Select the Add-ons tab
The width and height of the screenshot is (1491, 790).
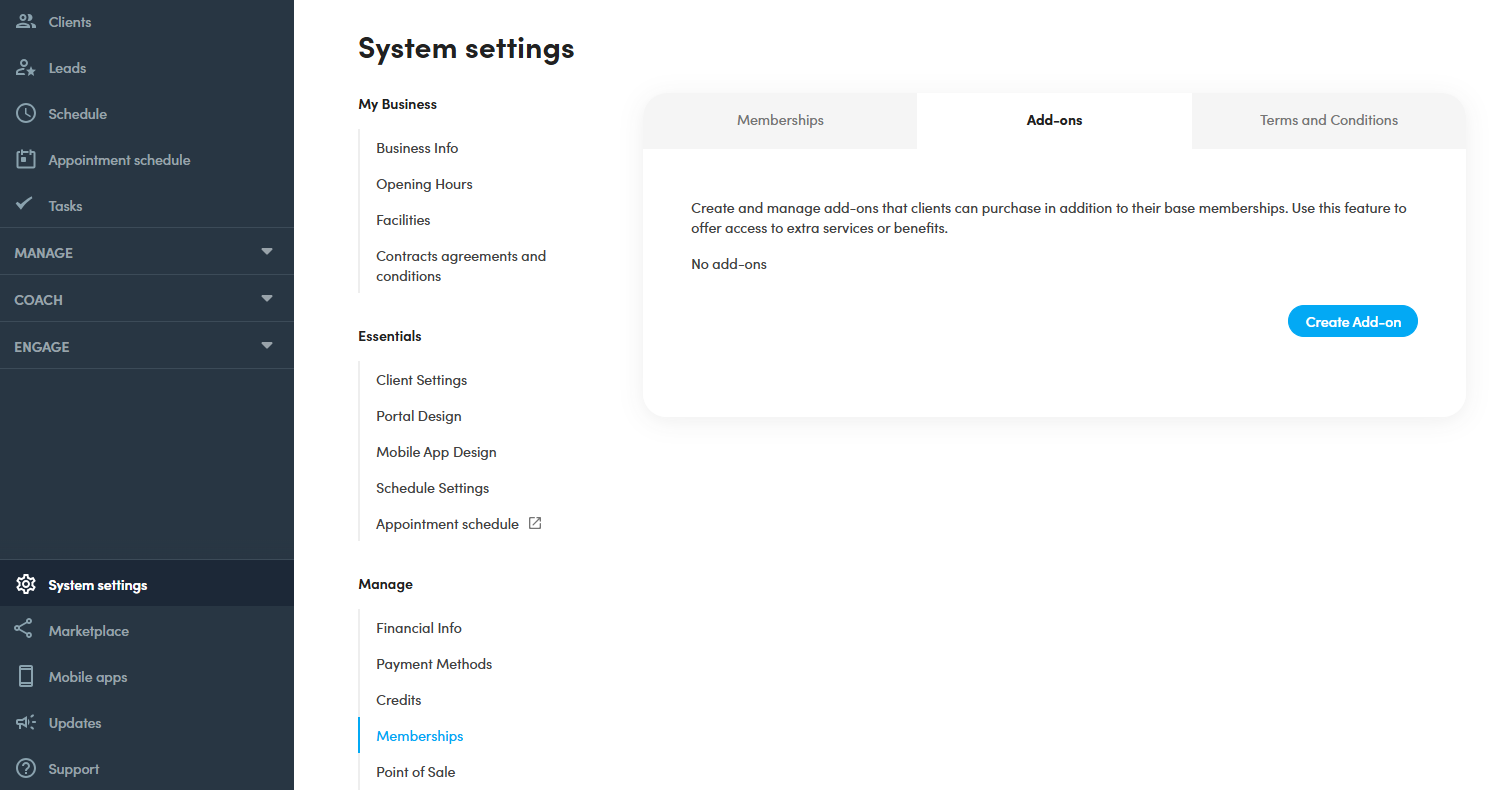click(1054, 121)
